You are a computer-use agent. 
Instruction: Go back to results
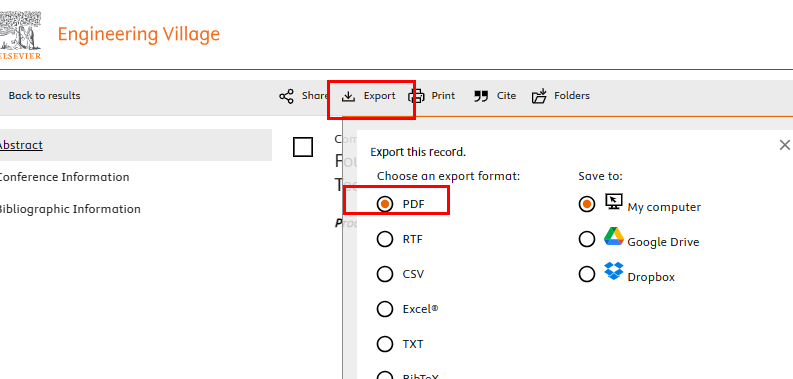(45, 96)
